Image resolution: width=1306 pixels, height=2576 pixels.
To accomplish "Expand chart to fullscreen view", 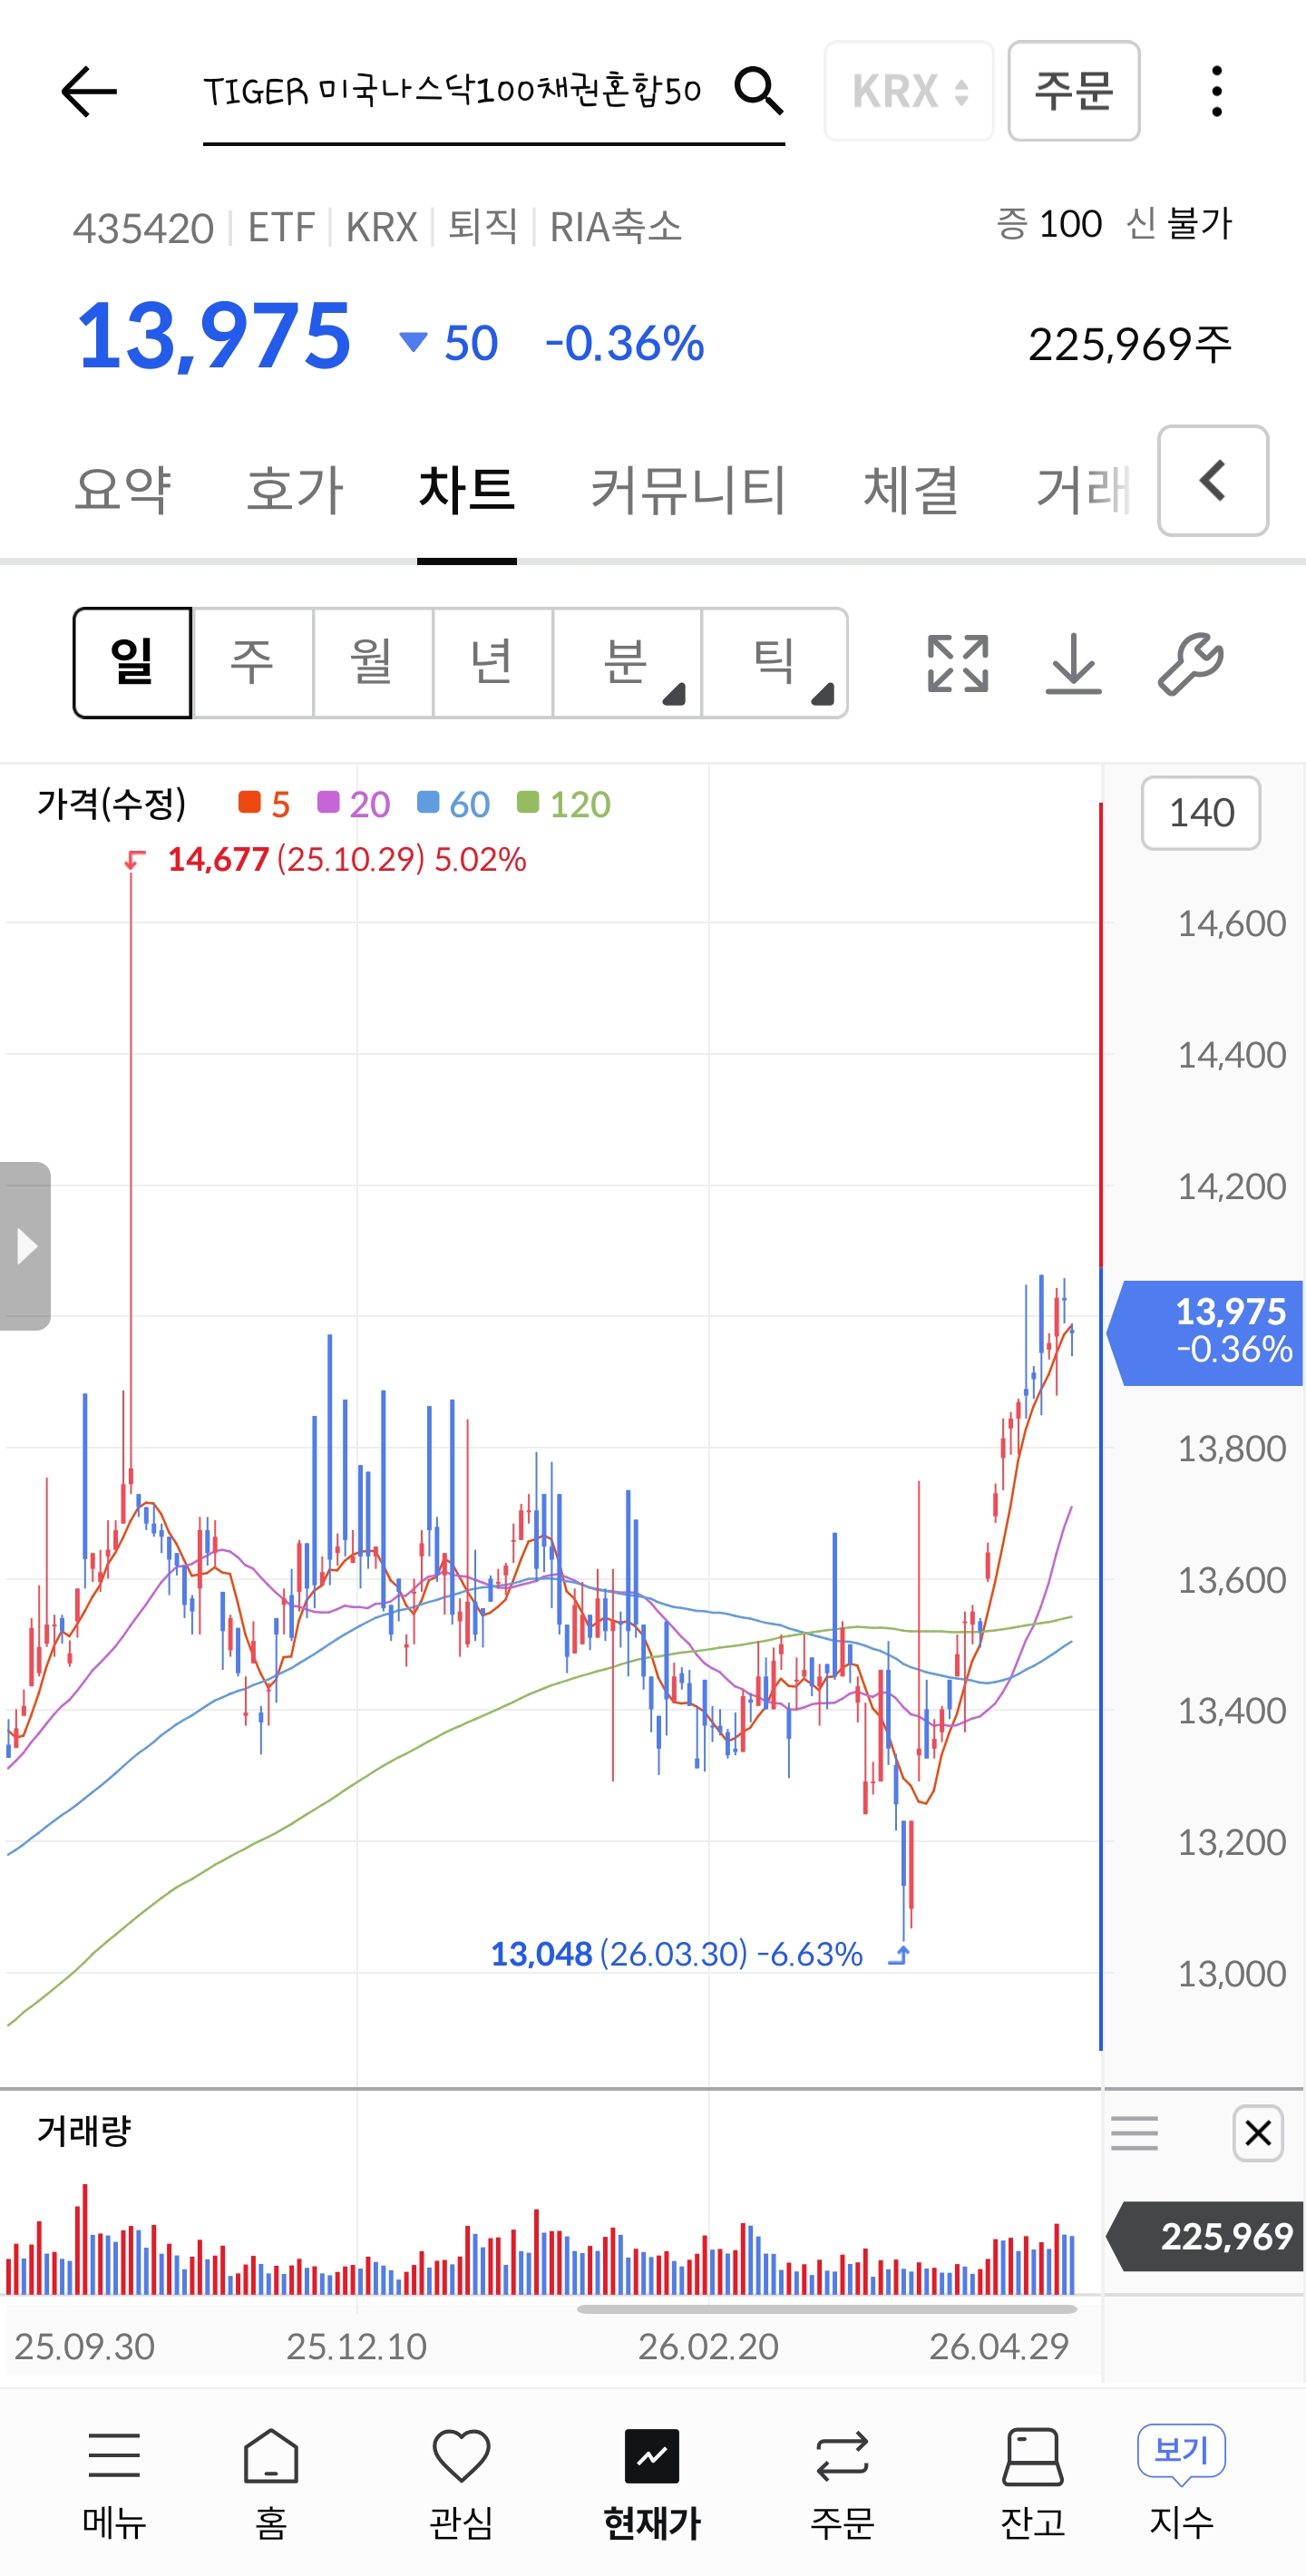I will [957, 663].
